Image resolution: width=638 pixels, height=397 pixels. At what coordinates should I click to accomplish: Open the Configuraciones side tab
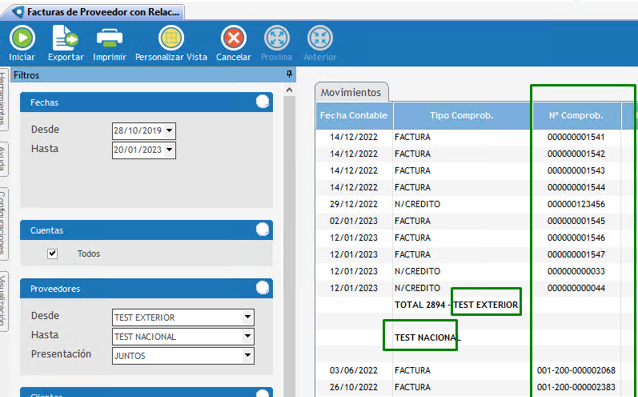pos(3,223)
